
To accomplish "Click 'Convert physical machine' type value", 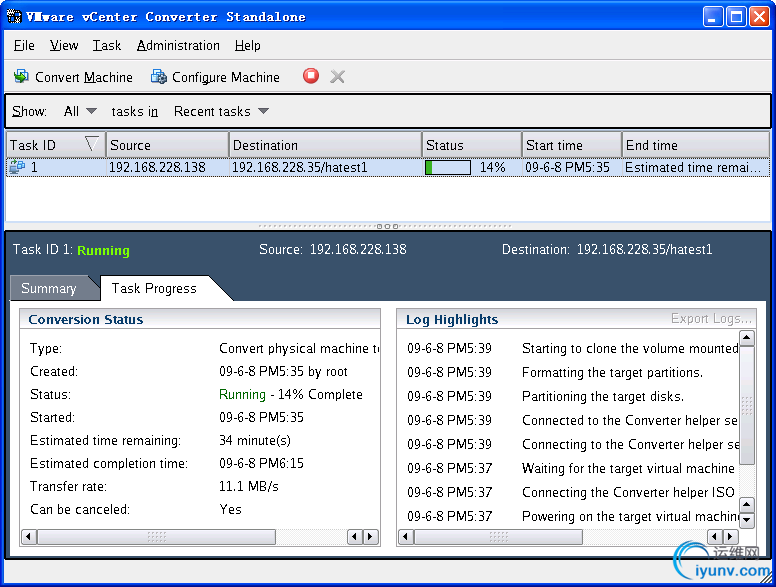I will pos(299,348).
